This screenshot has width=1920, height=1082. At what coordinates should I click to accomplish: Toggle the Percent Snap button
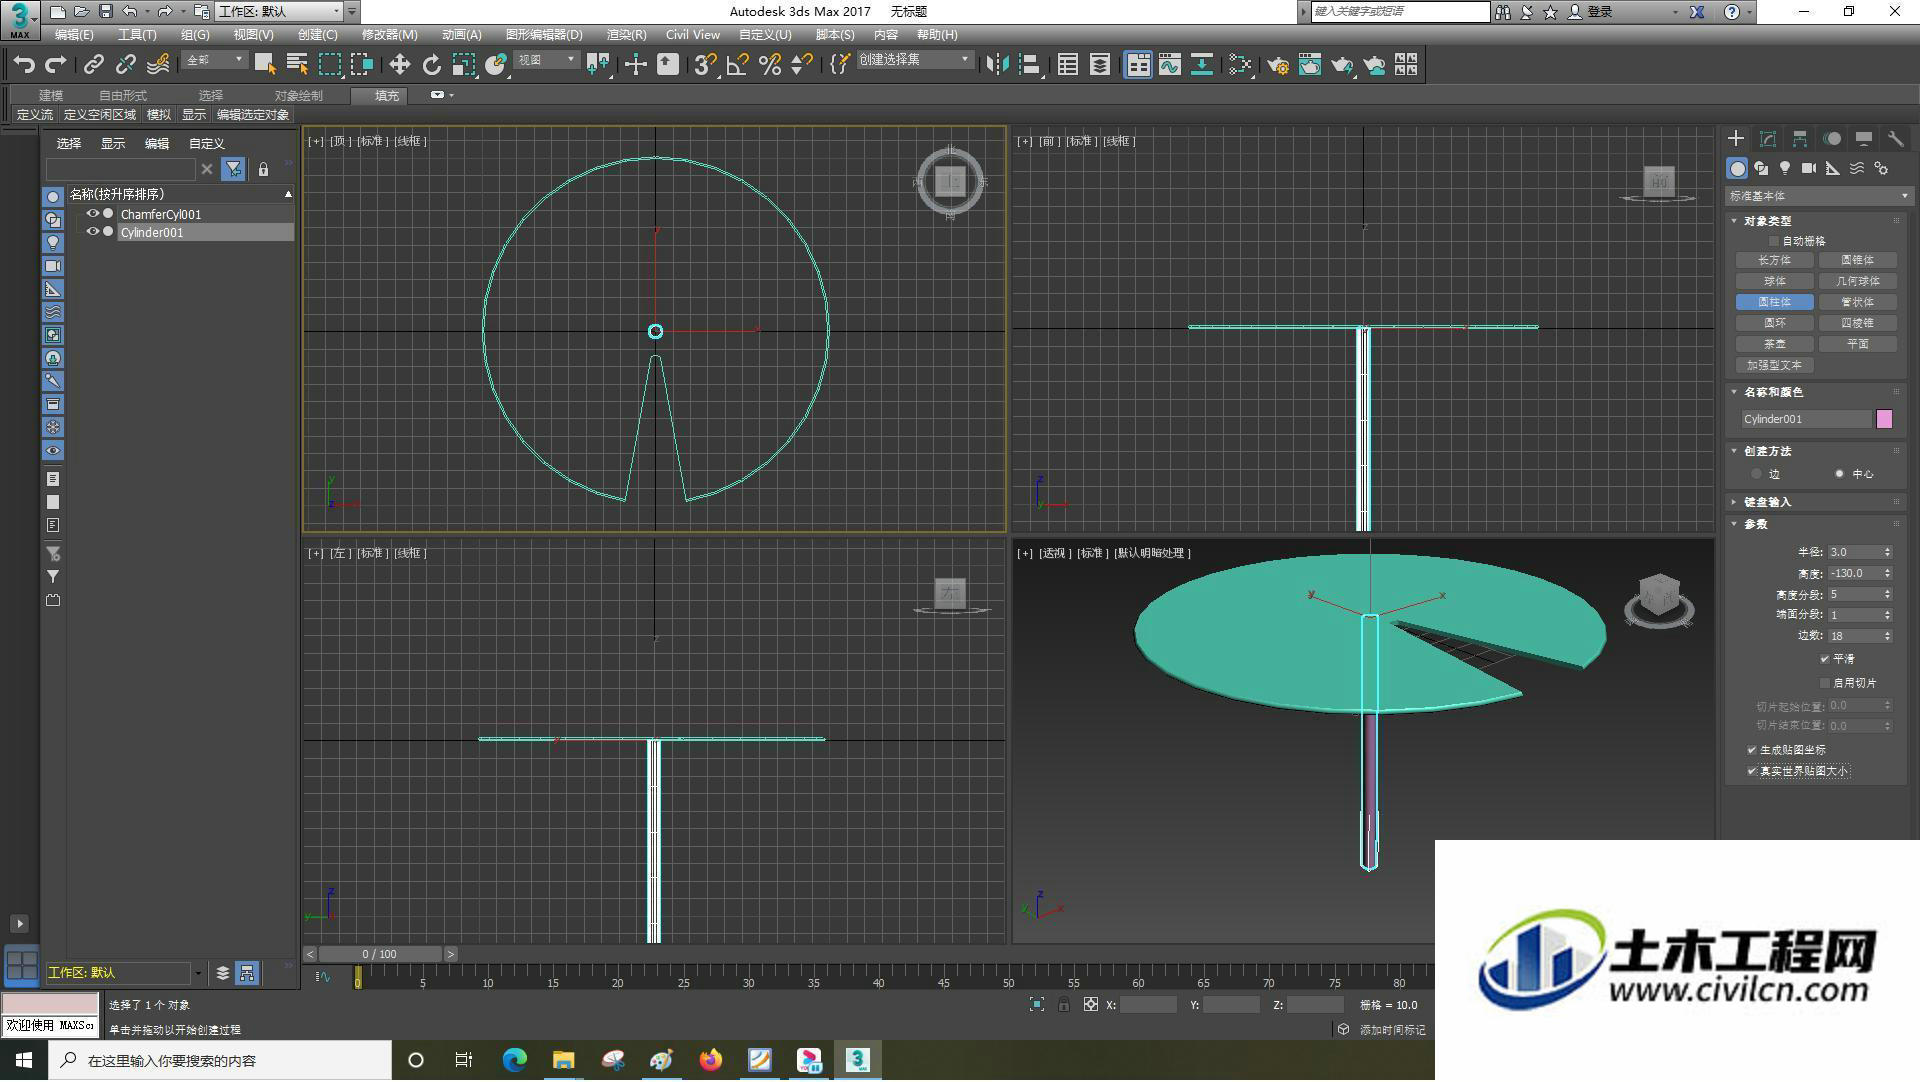tap(769, 65)
